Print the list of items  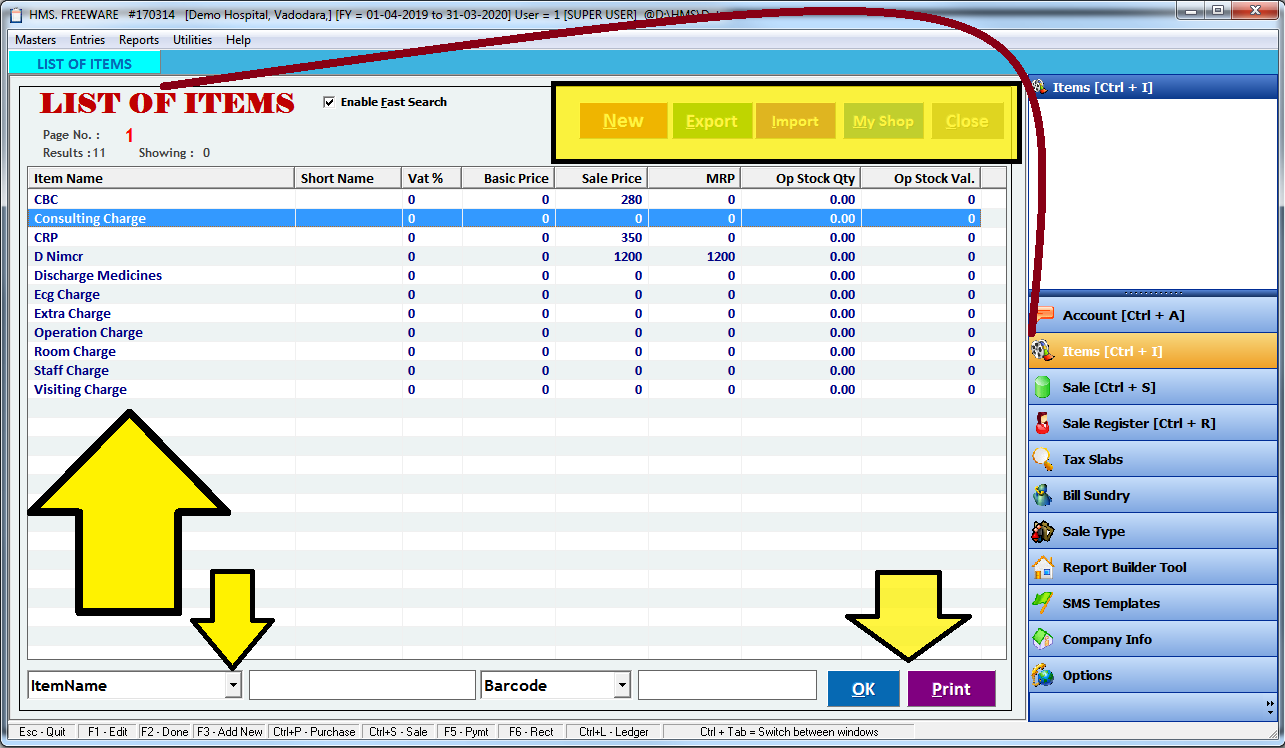coord(950,689)
